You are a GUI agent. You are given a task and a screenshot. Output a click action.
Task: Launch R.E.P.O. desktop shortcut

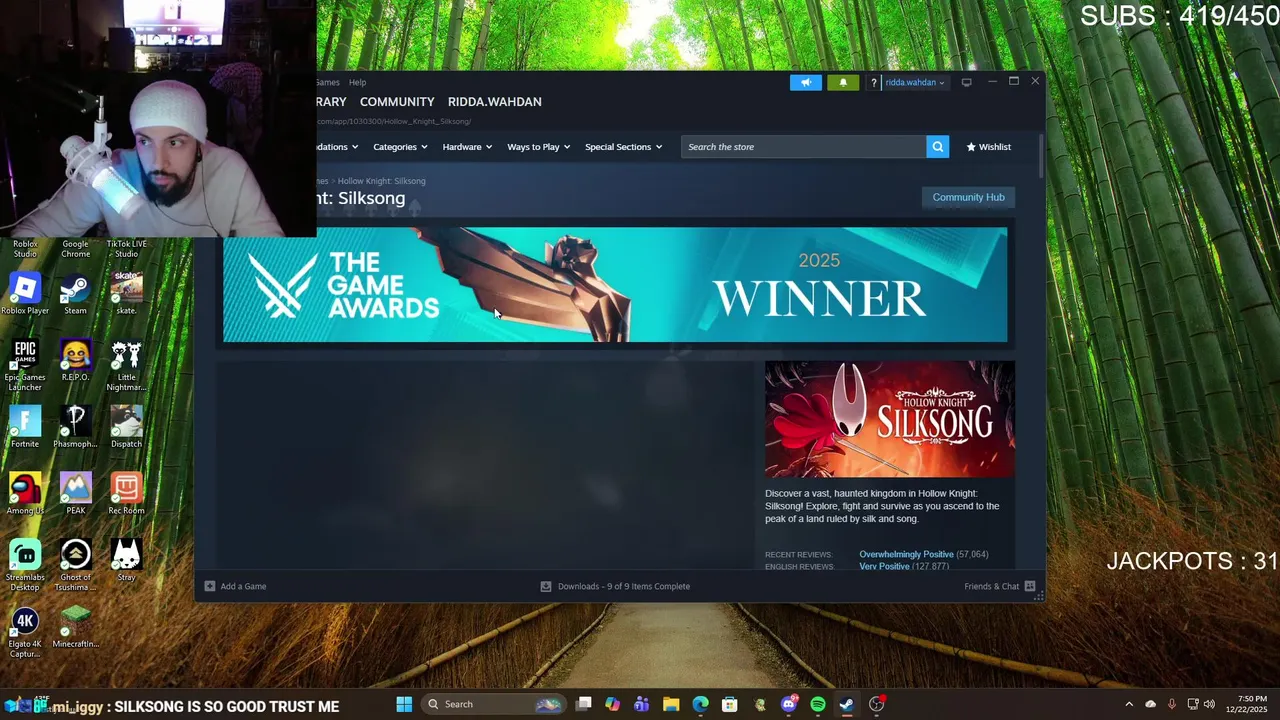(x=75, y=361)
